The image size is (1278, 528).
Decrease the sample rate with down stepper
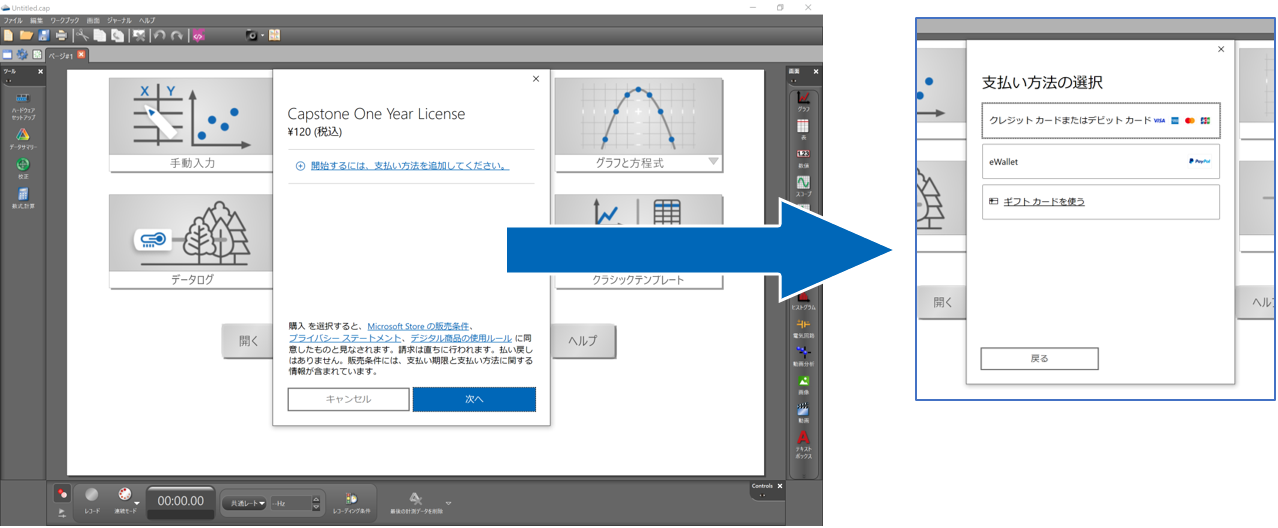tap(316, 507)
